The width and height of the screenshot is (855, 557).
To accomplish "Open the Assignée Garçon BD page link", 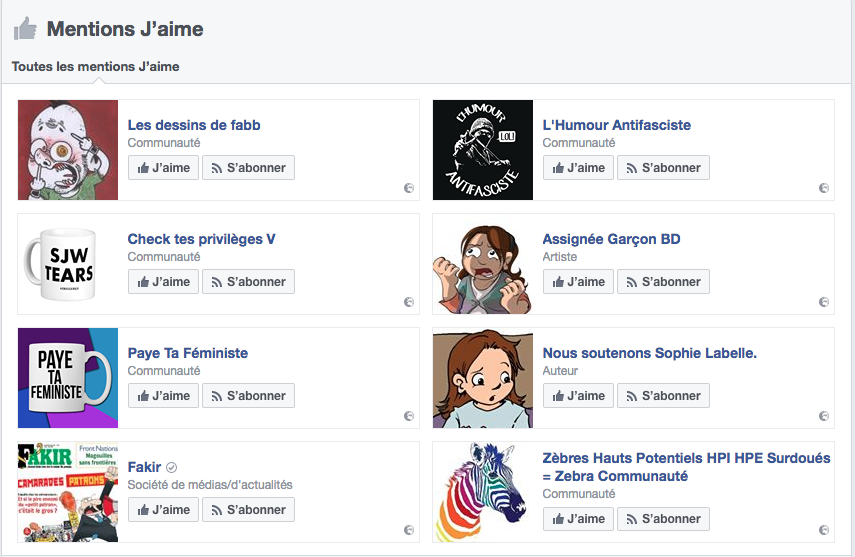I will click(x=611, y=239).
